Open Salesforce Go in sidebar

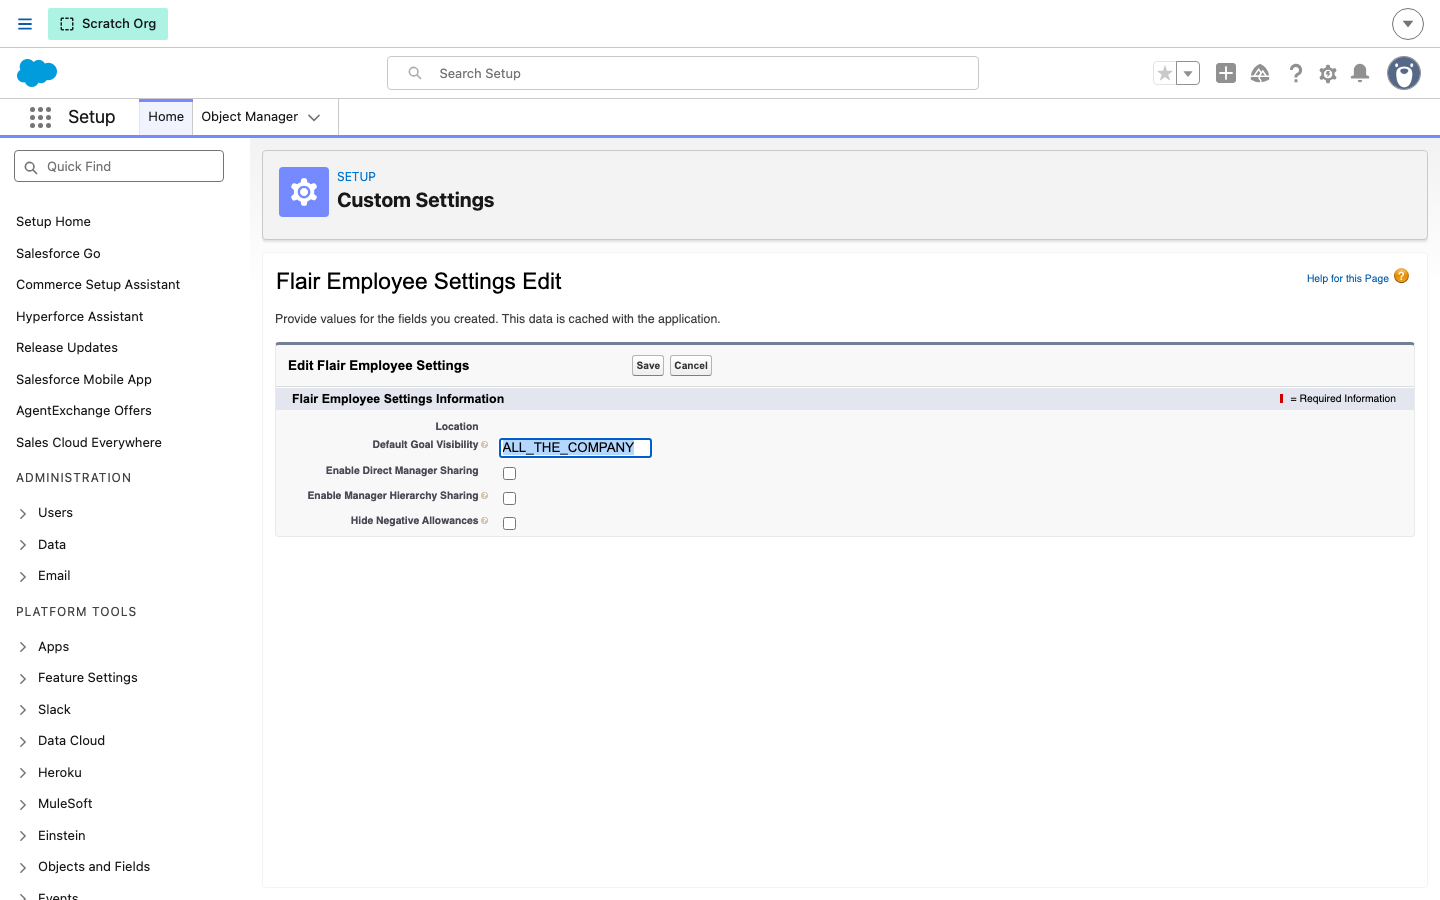point(58,254)
